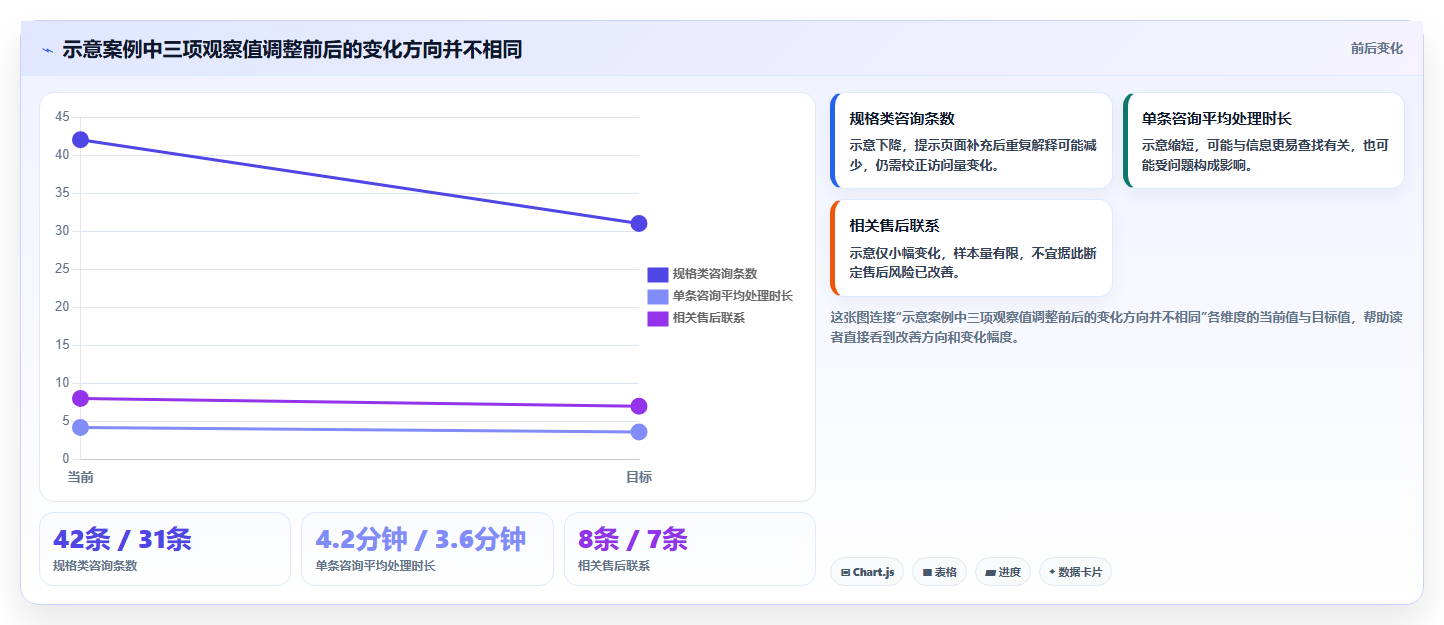This screenshot has width=1444, height=625.
Task: Click the card title 示意案例中三项观察值
Action: tap(292, 50)
